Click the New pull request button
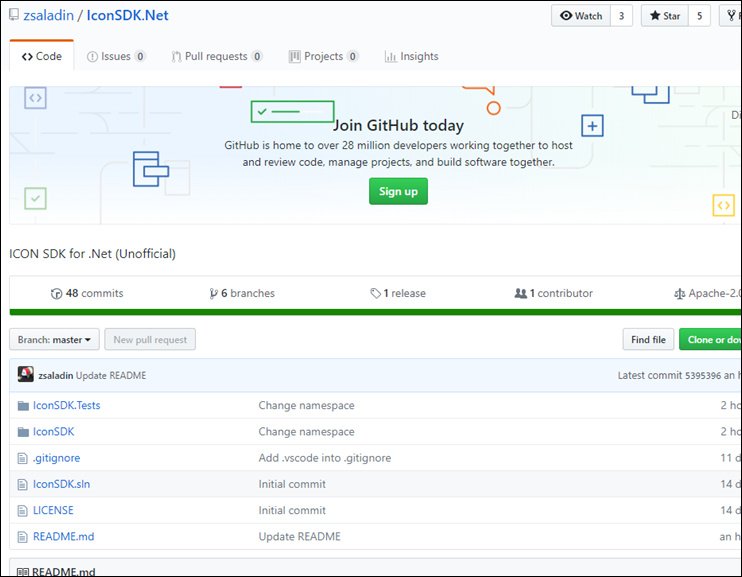Viewport: 742px width, 577px height. coord(150,339)
